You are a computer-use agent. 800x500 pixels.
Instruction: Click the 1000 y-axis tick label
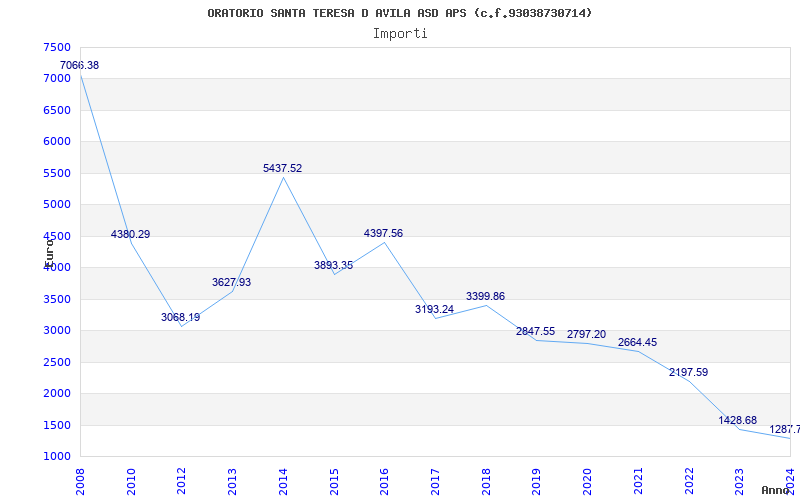(57, 456)
